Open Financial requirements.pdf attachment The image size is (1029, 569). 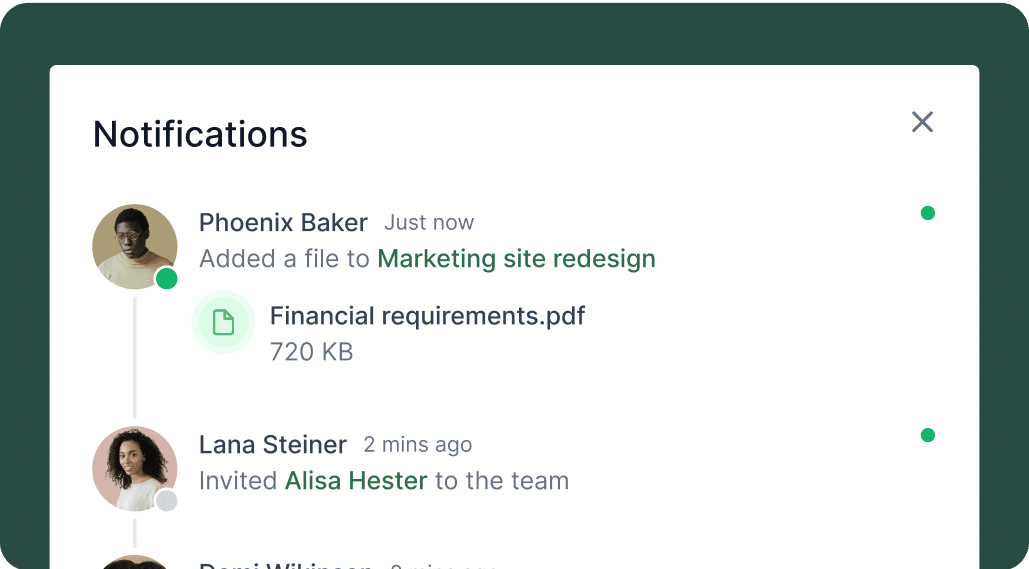point(427,316)
